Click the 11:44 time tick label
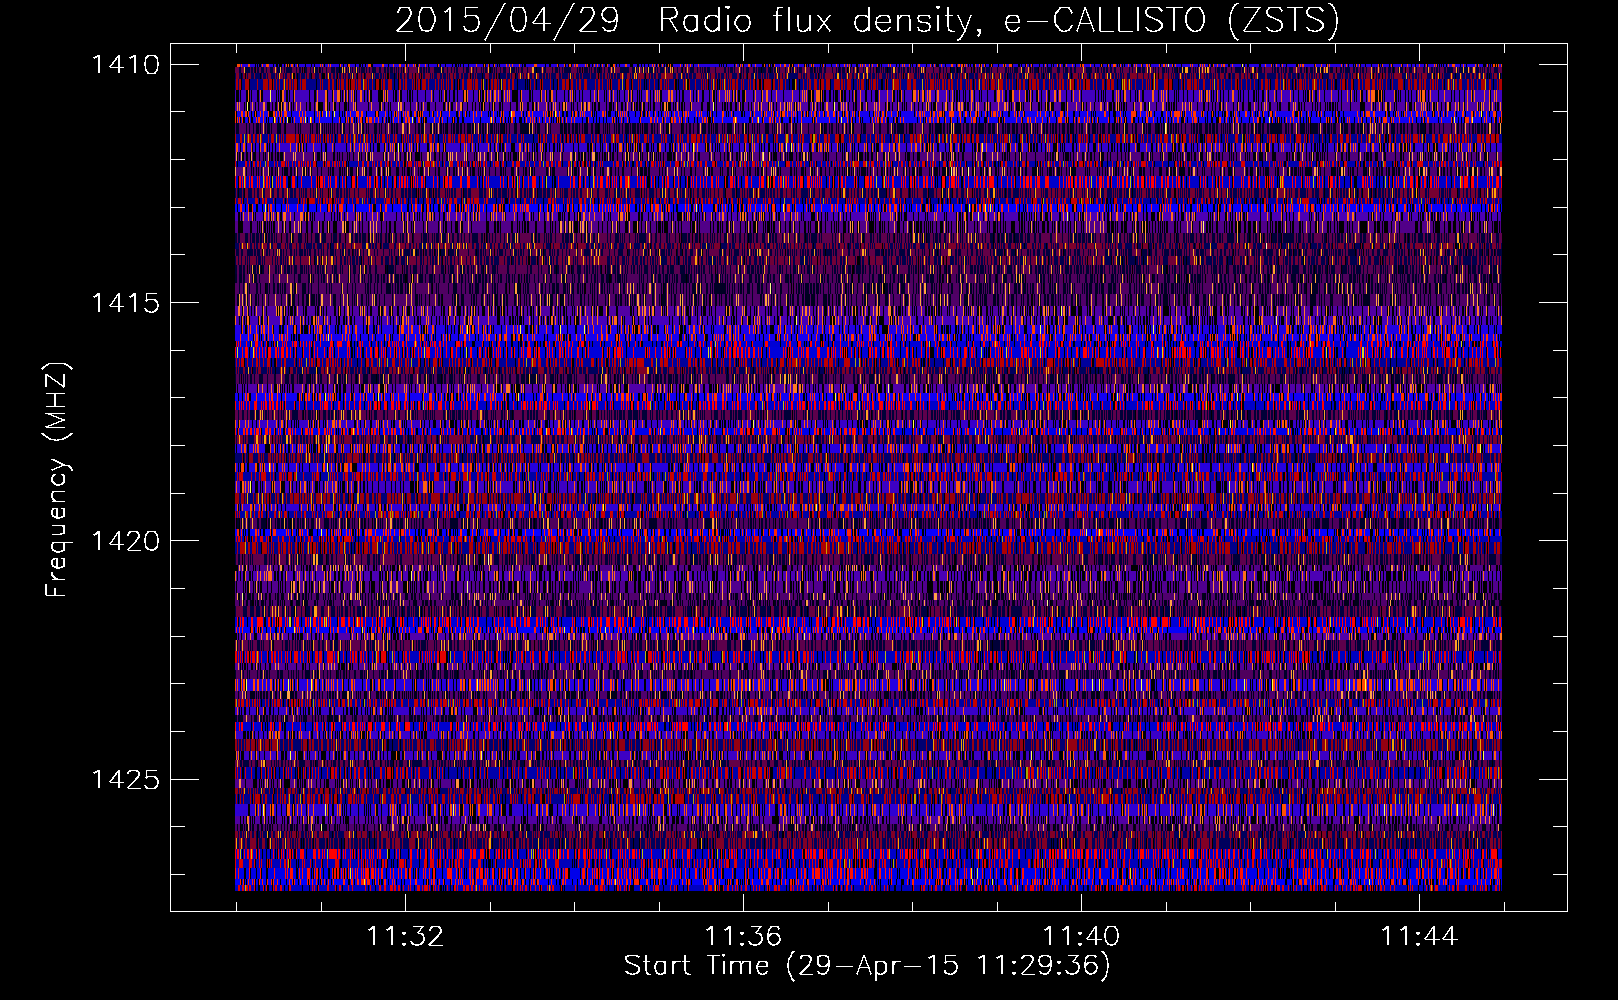The height and width of the screenshot is (1000, 1618). (x=1419, y=937)
